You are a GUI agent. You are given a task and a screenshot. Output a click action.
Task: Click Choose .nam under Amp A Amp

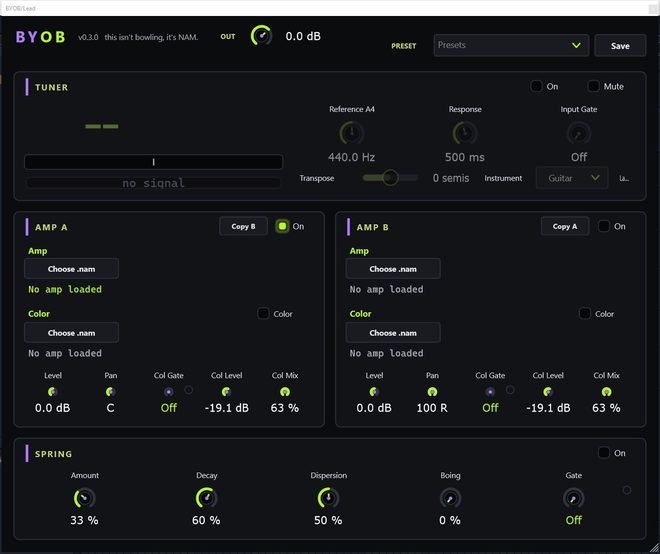[71, 269]
